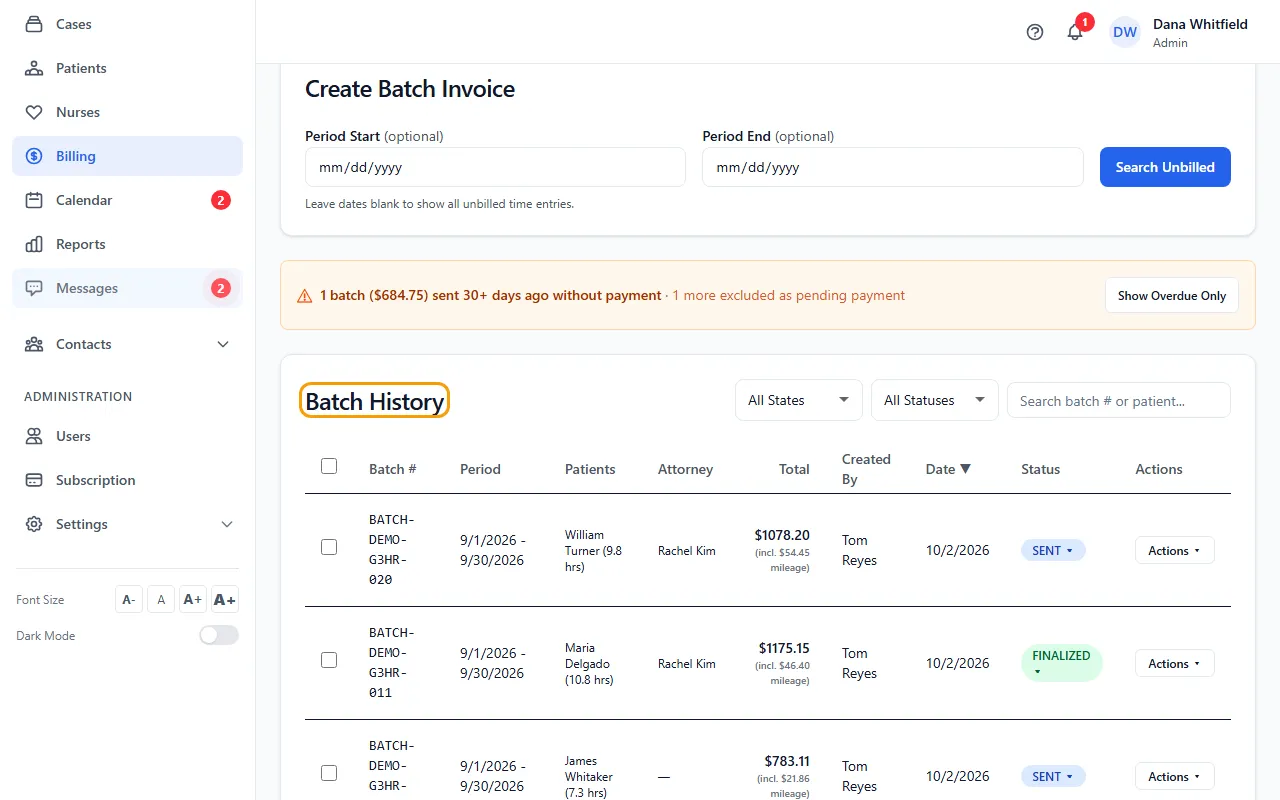
Task: Click the overdue warning triangle icon
Action: pos(305,296)
